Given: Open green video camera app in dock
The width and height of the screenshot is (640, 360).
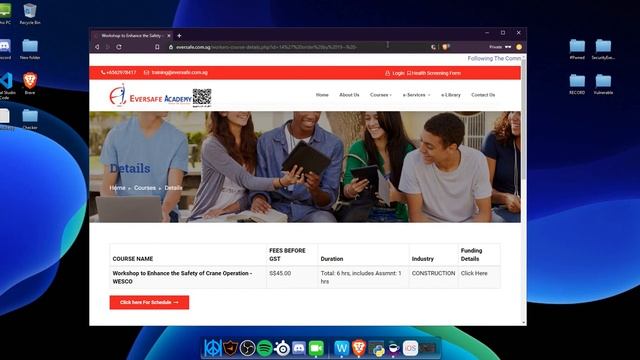Looking at the screenshot, I should point(316,348).
